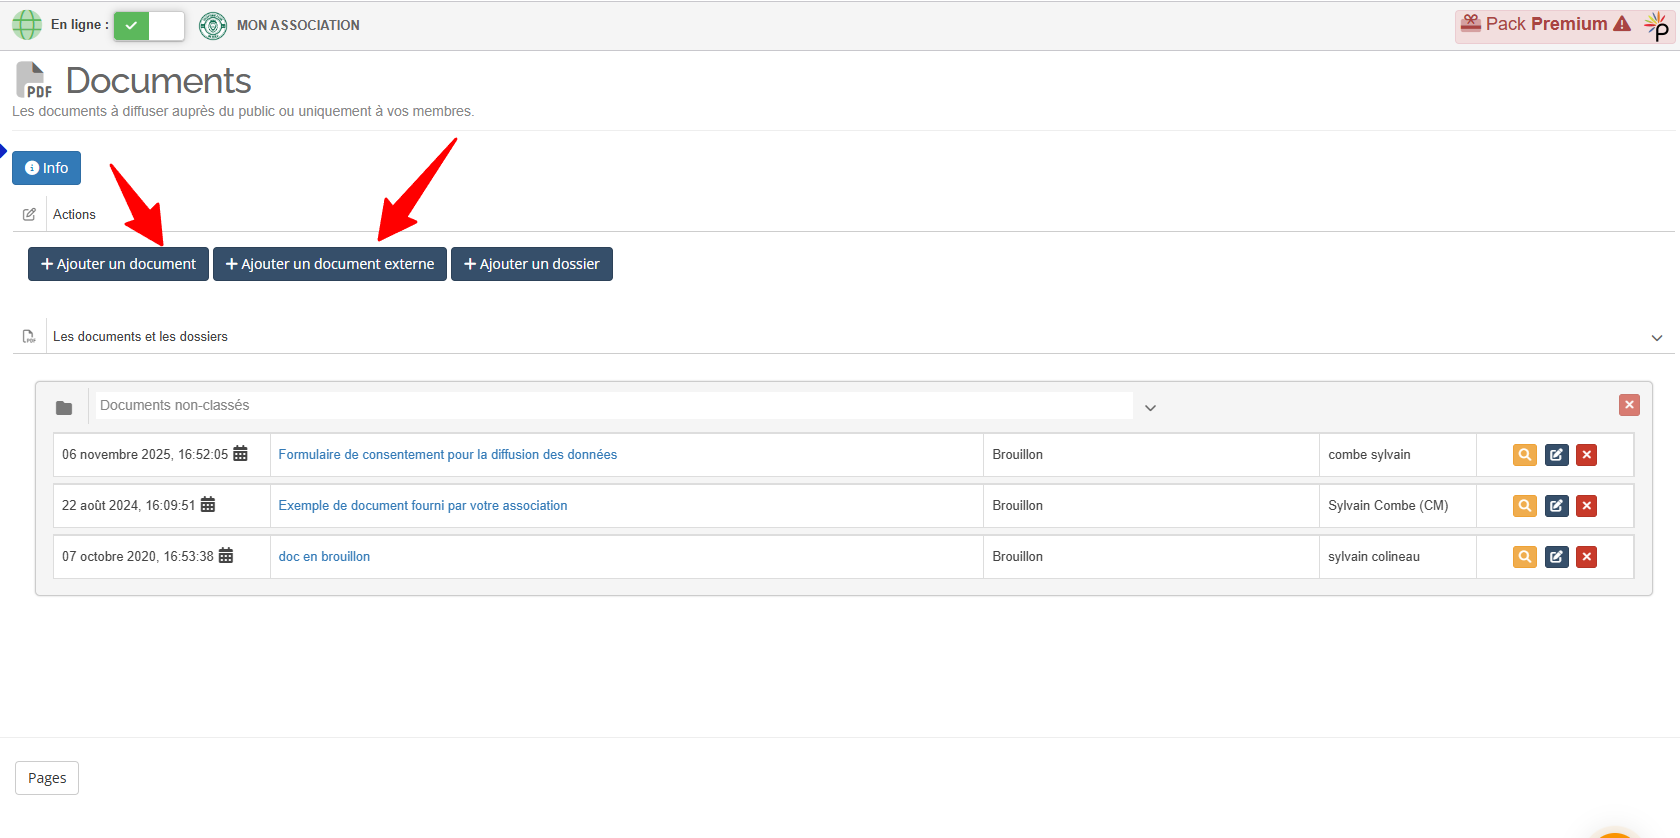Collapse the Documents non-classés folder chevron
The width and height of the screenshot is (1680, 838).
(1150, 407)
